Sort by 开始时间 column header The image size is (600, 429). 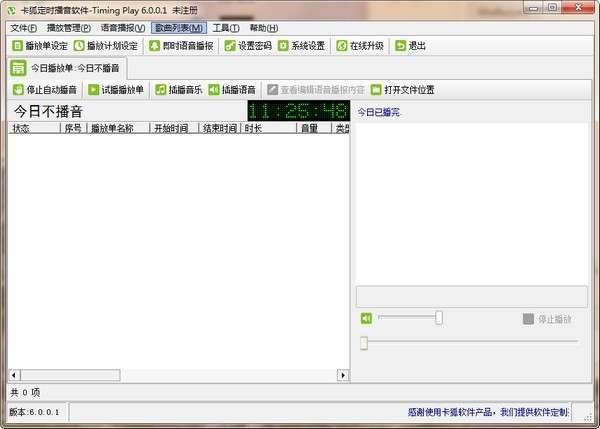click(174, 128)
